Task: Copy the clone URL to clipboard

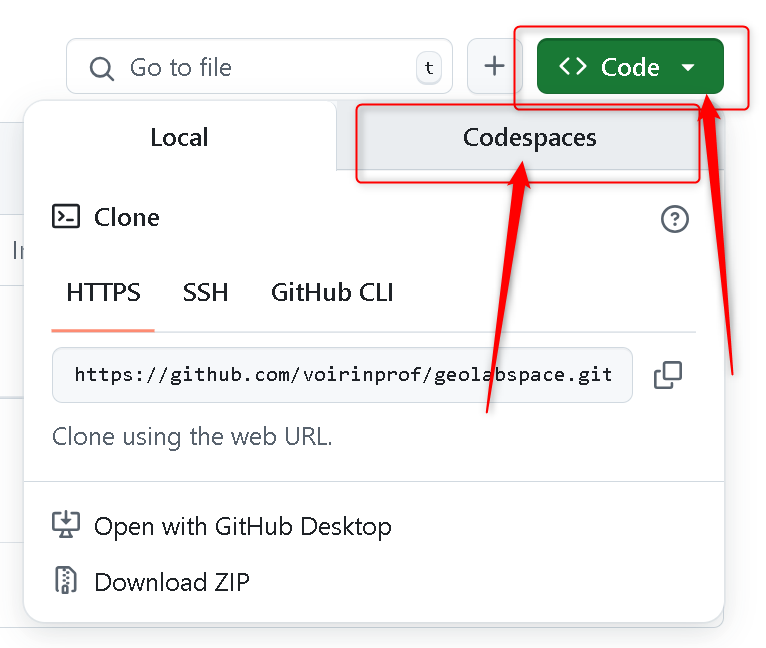Action: pyautogui.click(x=668, y=375)
